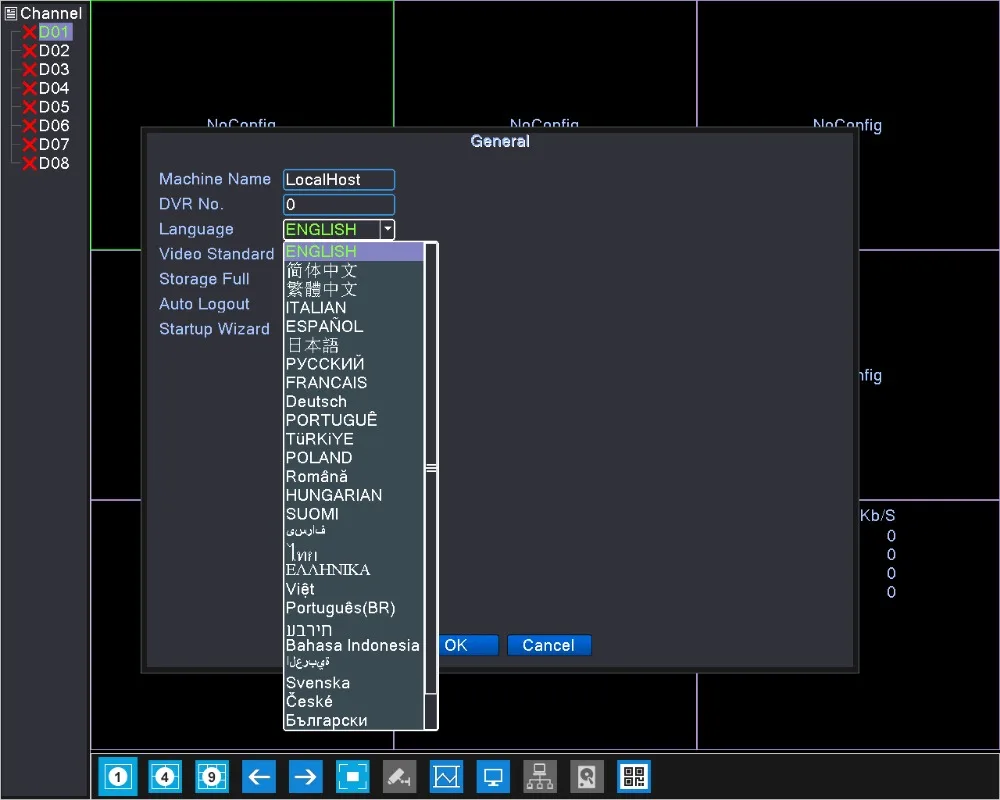This screenshot has width=1000, height=800.
Task: Open hard disk manager icon
Action: pos(587,776)
